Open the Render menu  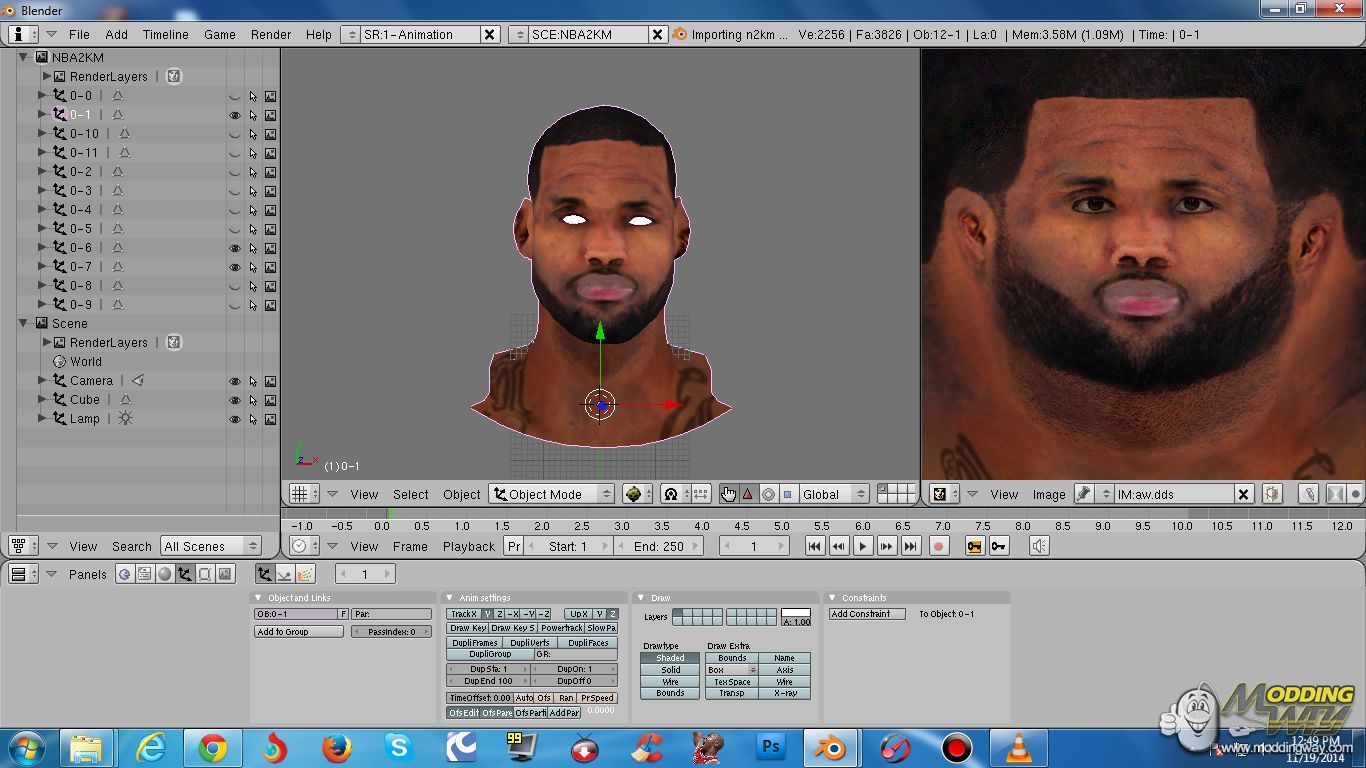(x=271, y=34)
